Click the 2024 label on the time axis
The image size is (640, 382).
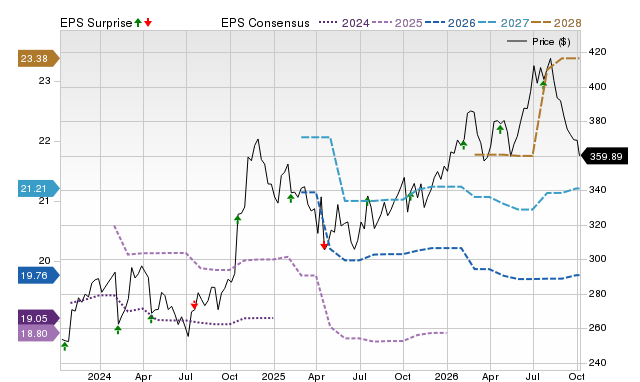(100, 376)
